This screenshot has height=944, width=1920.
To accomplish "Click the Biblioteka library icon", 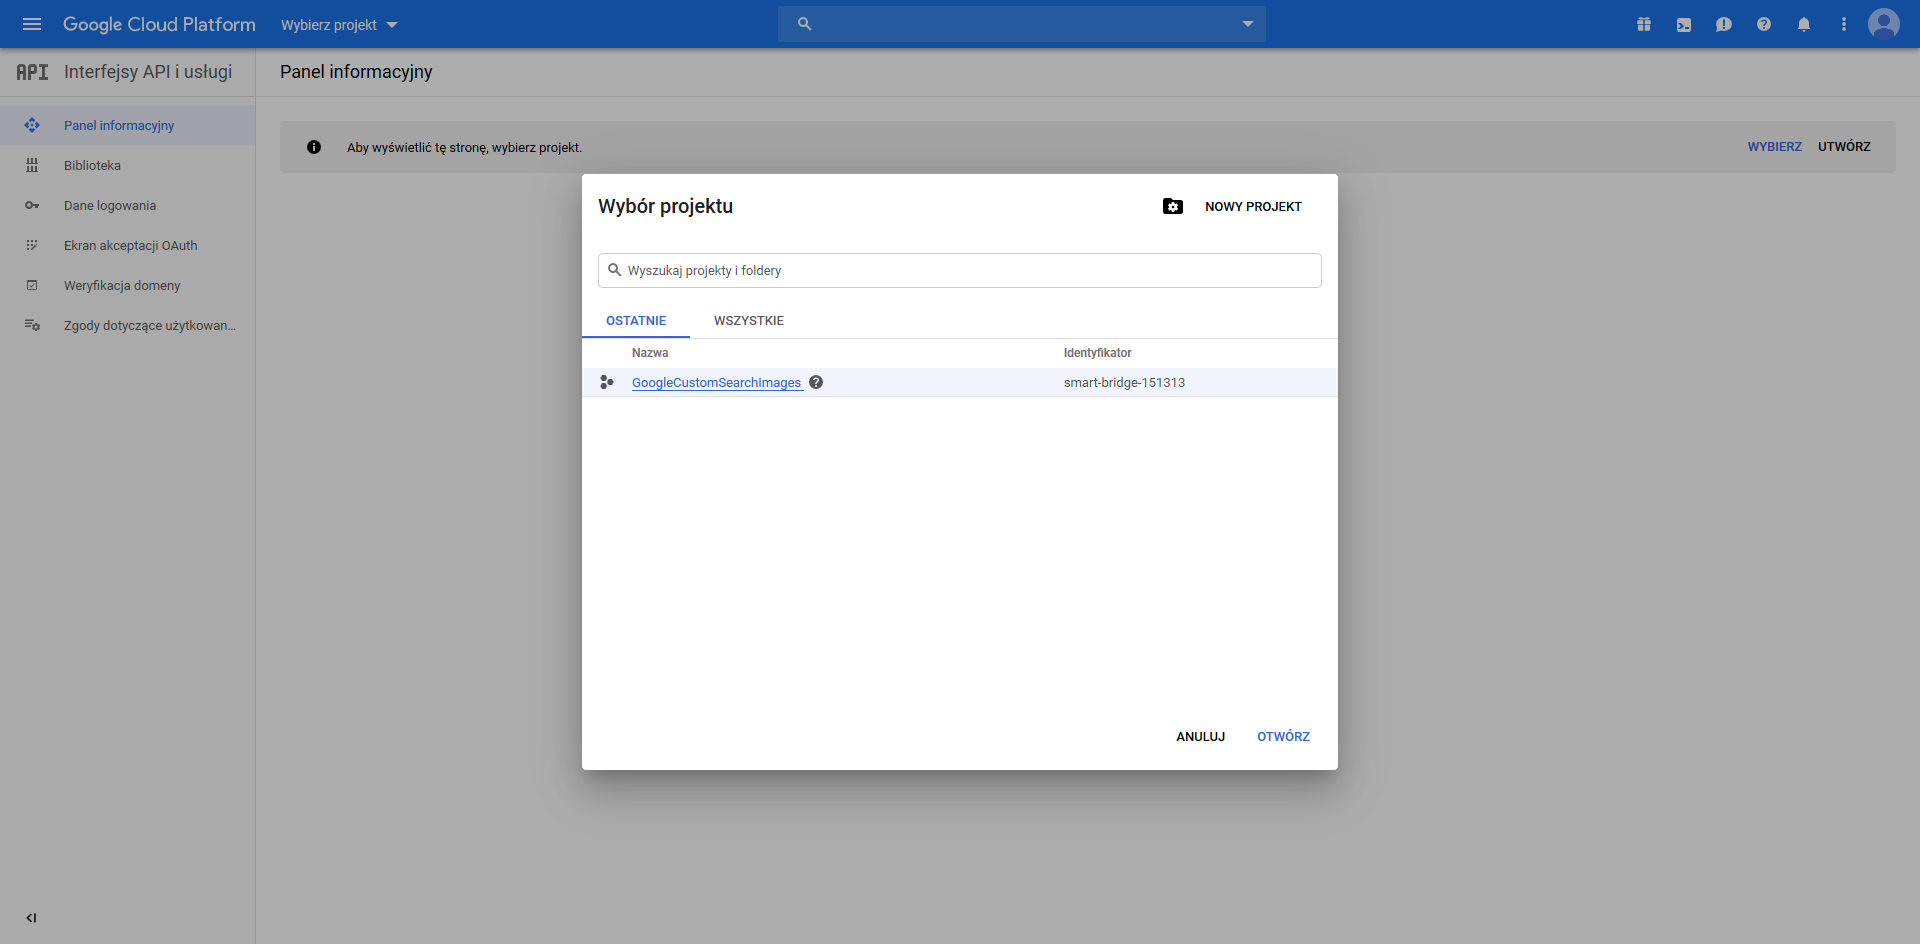I will pyautogui.click(x=32, y=165).
